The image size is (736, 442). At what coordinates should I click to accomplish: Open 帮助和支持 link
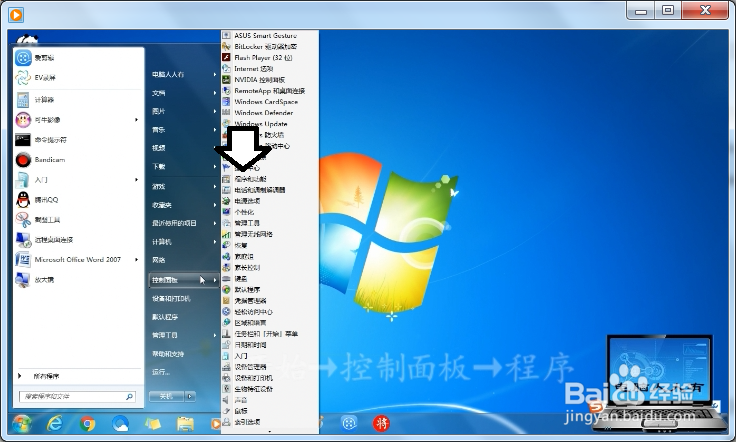pyautogui.click(x=168, y=354)
